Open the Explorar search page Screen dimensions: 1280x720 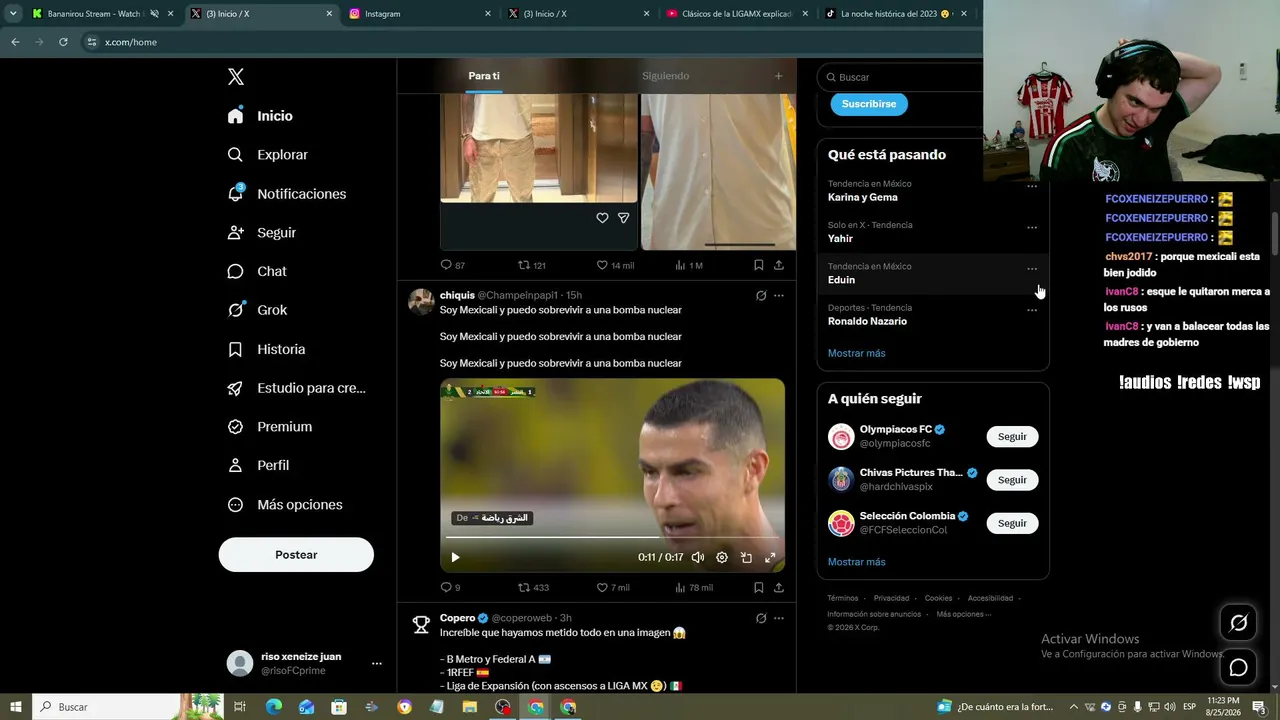[x=267, y=155]
